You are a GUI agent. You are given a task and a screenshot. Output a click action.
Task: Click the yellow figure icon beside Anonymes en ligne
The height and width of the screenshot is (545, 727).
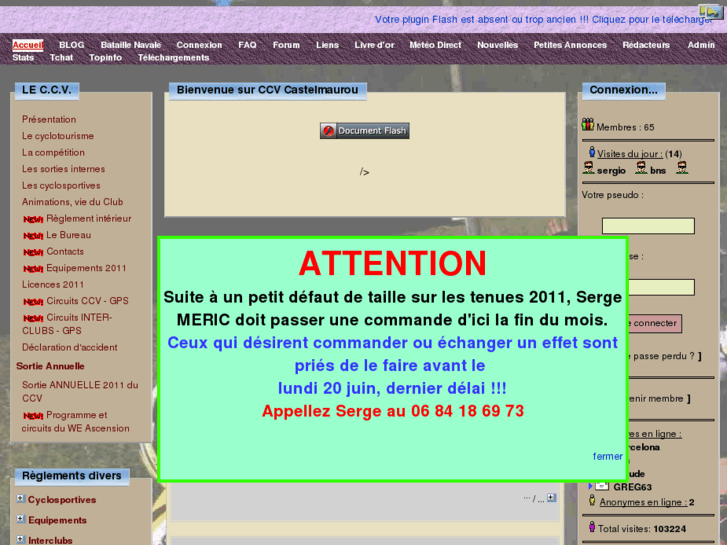pos(592,500)
